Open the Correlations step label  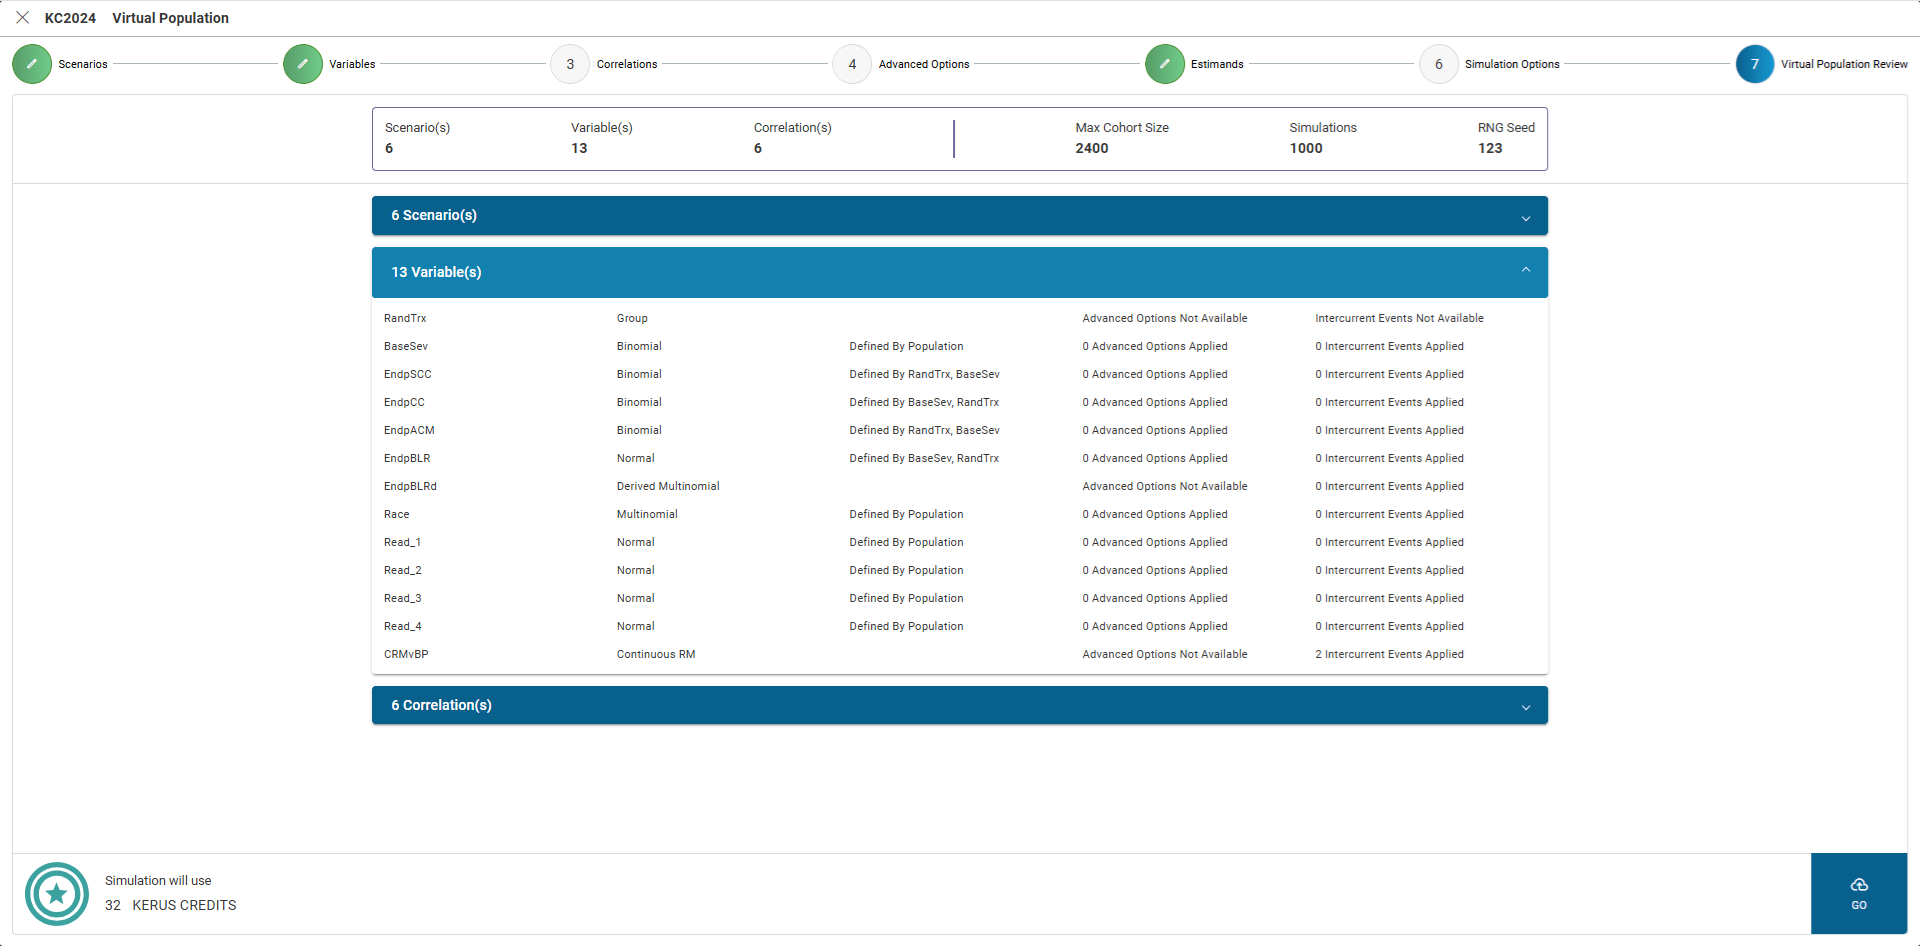627,64
